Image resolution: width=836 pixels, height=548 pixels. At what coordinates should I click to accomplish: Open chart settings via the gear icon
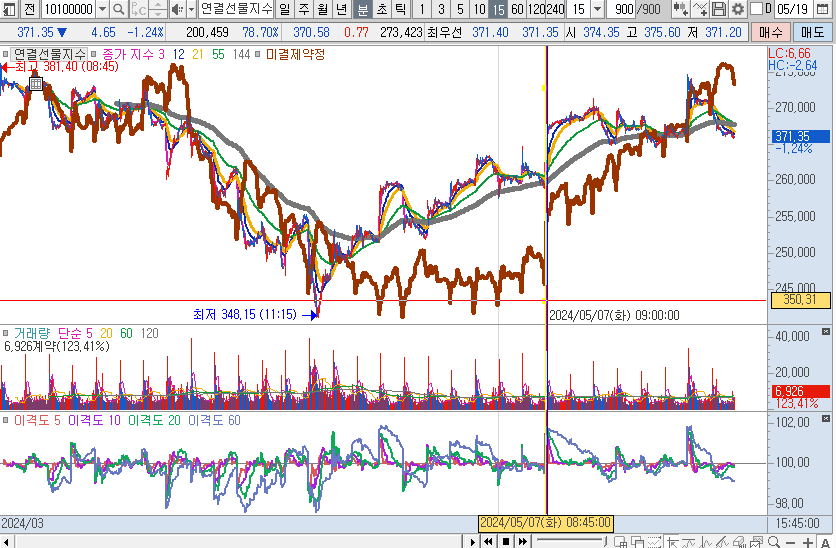coord(737,9)
